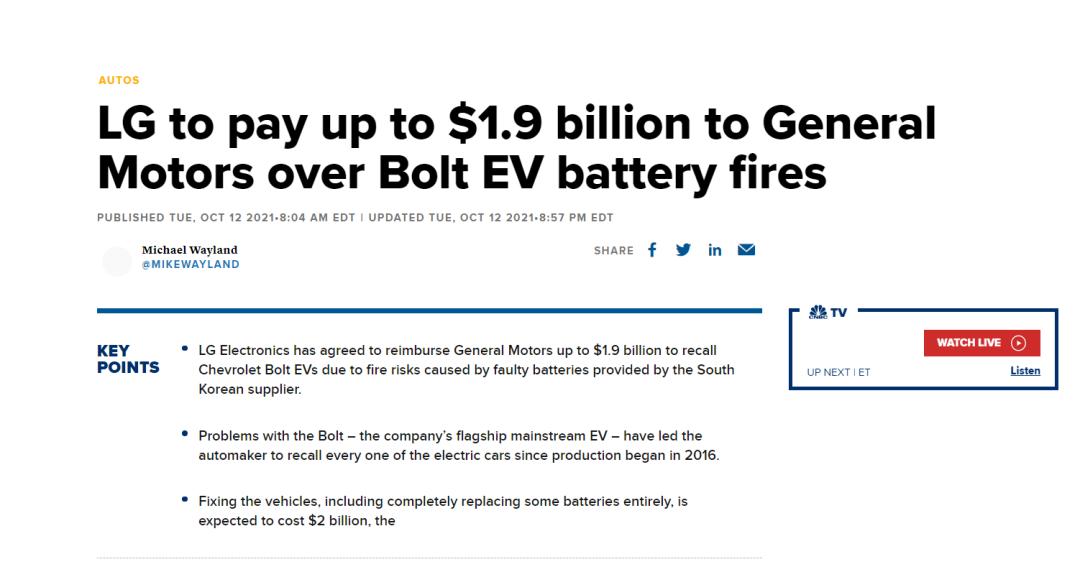Click the Listen link
Image resolution: width=1080 pixels, height=572 pixels.
(x=1025, y=371)
